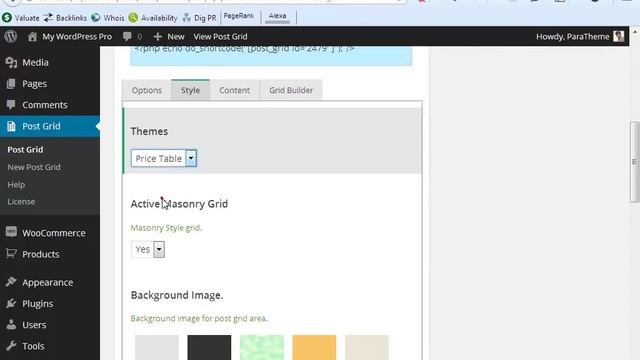Click the Media sidebar icon
The image size is (640, 360).
(11, 62)
